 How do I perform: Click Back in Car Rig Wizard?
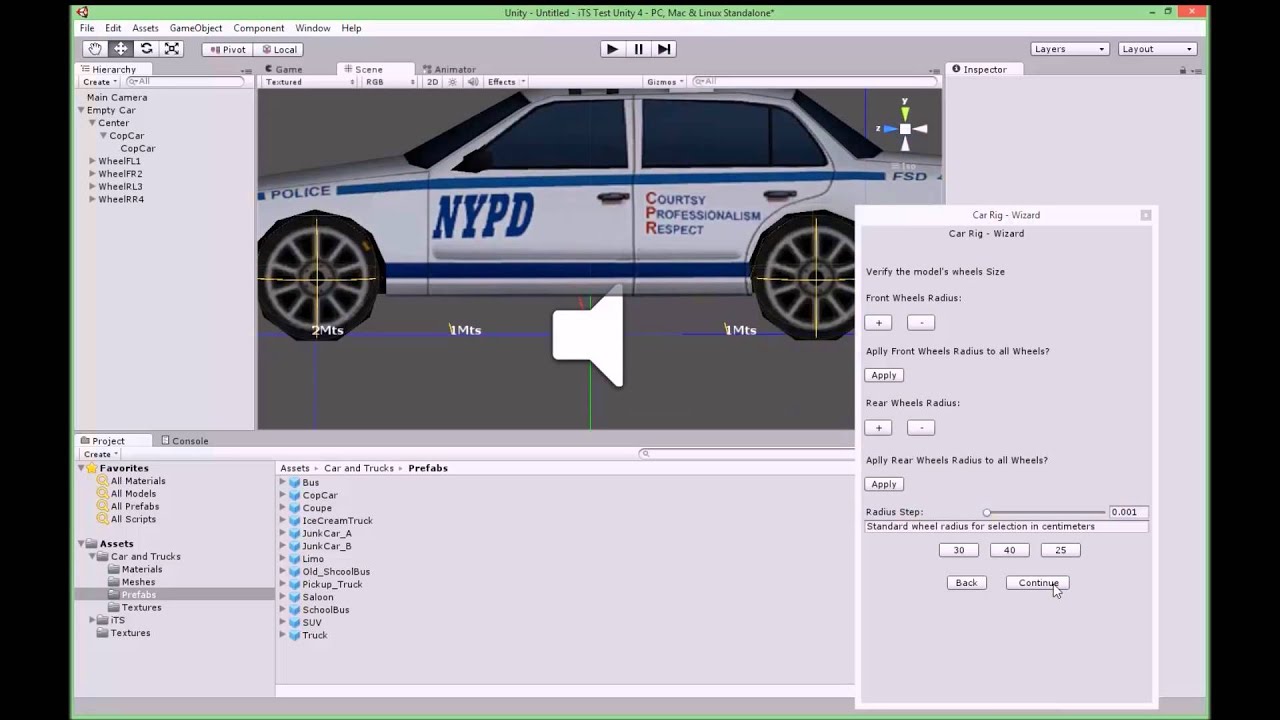pyautogui.click(x=966, y=583)
